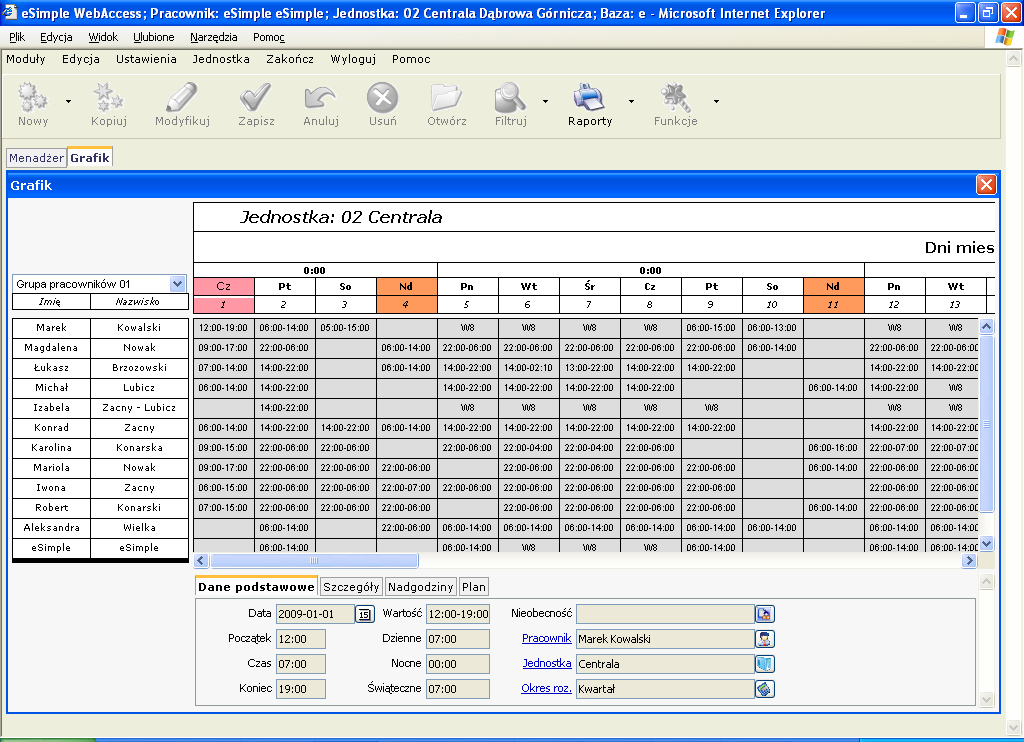Image resolution: width=1024 pixels, height=742 pixels.
Task: Select Iwona Zacny's 22:00-07:00 cell
Action: pos(406,488)
